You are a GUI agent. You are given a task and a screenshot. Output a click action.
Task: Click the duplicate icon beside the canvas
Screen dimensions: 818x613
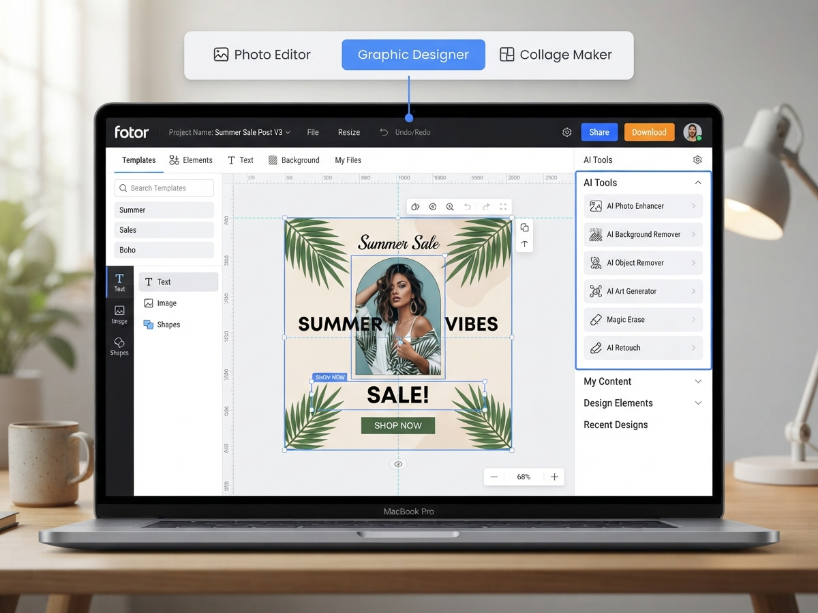pyautogui.click(x=524, y=227)
